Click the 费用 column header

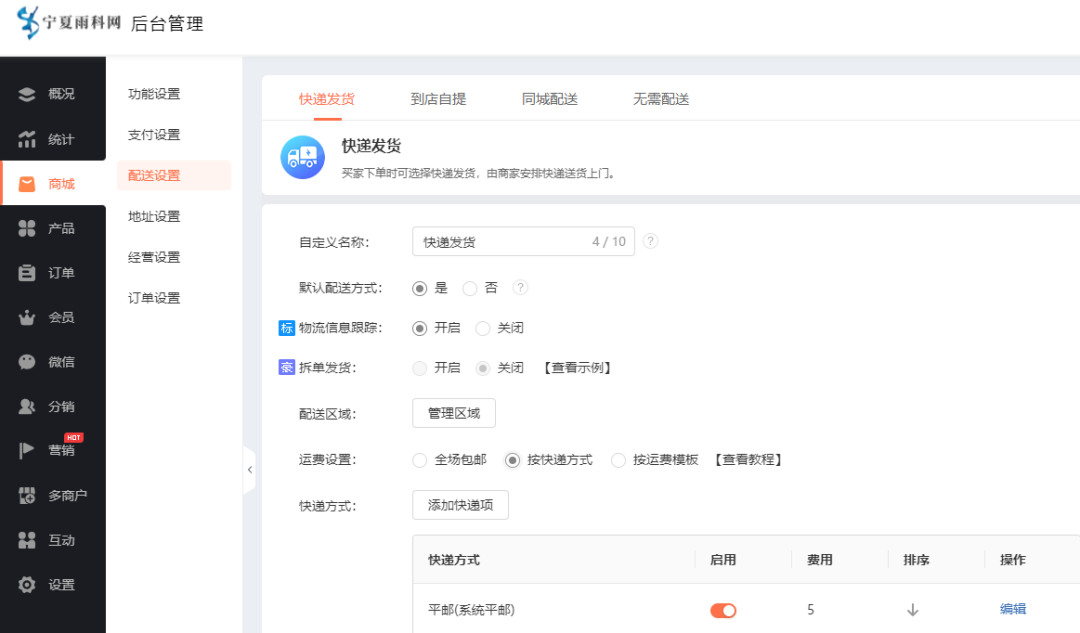click(820, 560)
